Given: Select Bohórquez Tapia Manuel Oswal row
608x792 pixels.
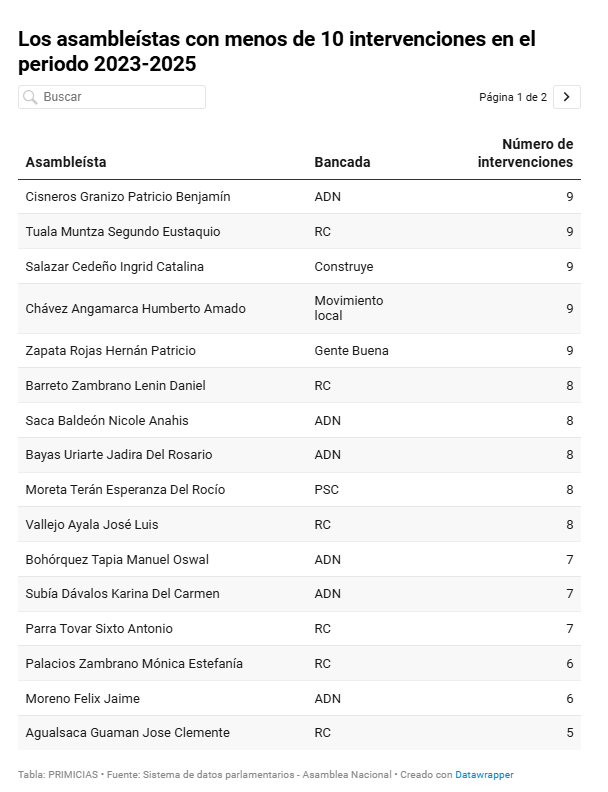Looking at the screenshot, I should 299,560.
